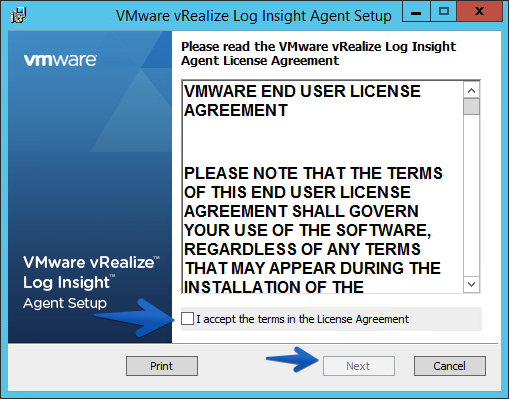Click the license scrollbar thumb
The image size is (509, 399).
point(471,107)
